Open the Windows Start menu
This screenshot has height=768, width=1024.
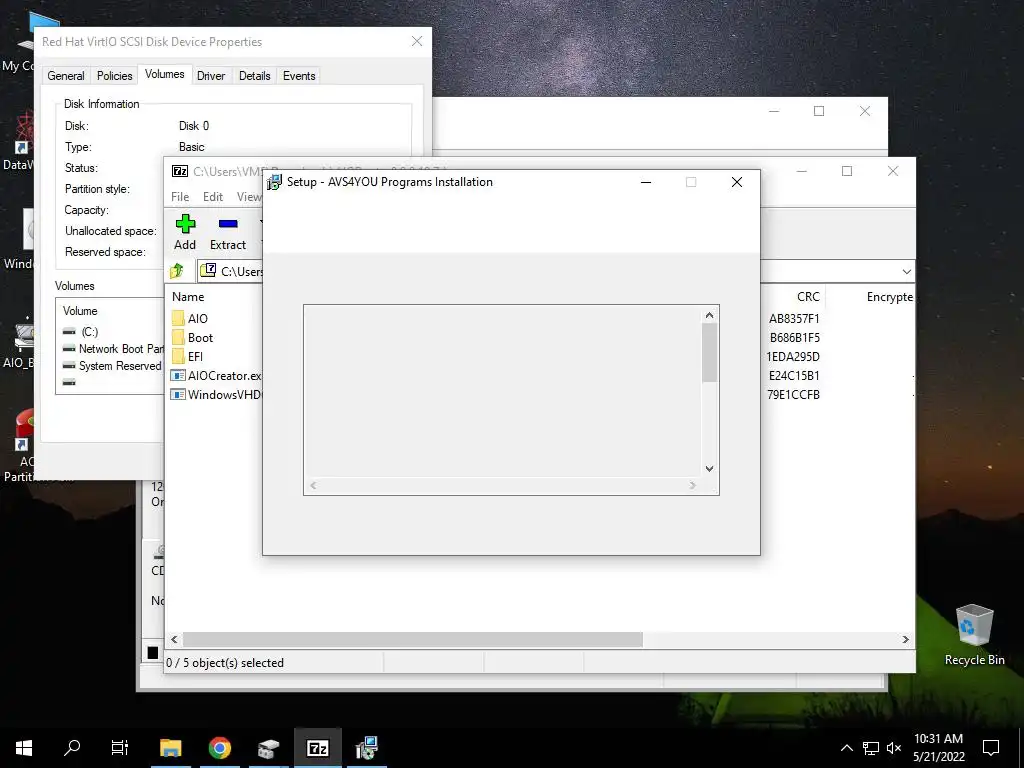point(24,748)
